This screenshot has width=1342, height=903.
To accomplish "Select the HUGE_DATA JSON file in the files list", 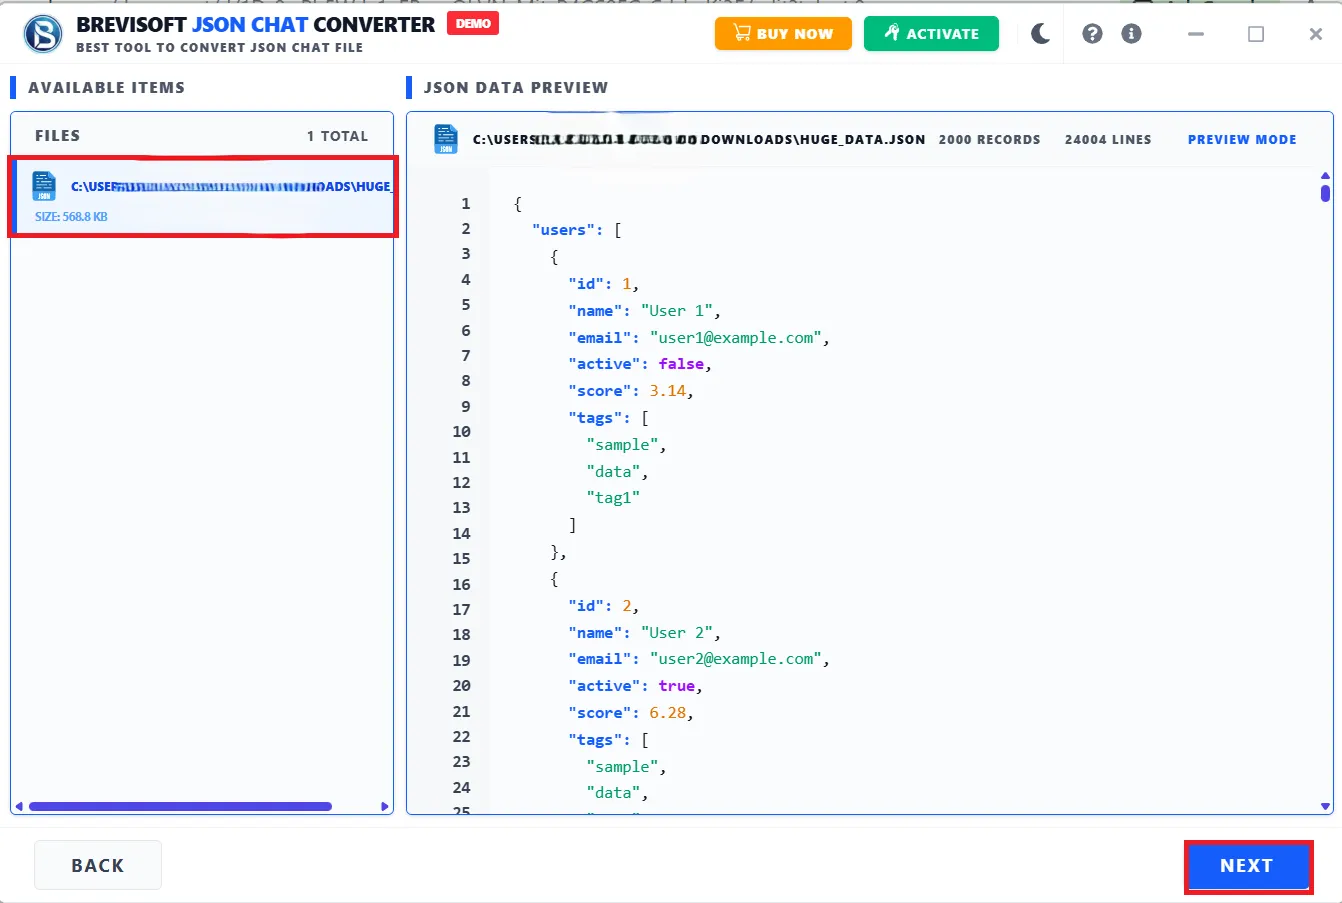I will coord(203,196).
